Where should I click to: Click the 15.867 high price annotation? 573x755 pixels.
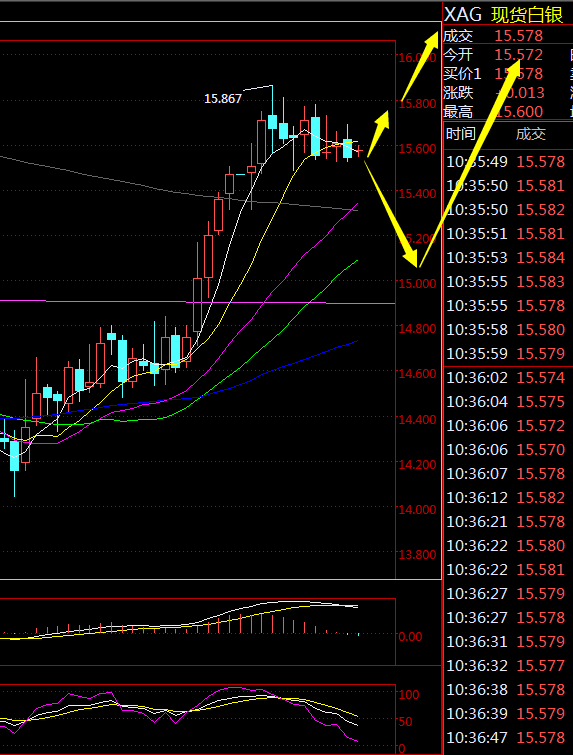[x=222, y=99]
